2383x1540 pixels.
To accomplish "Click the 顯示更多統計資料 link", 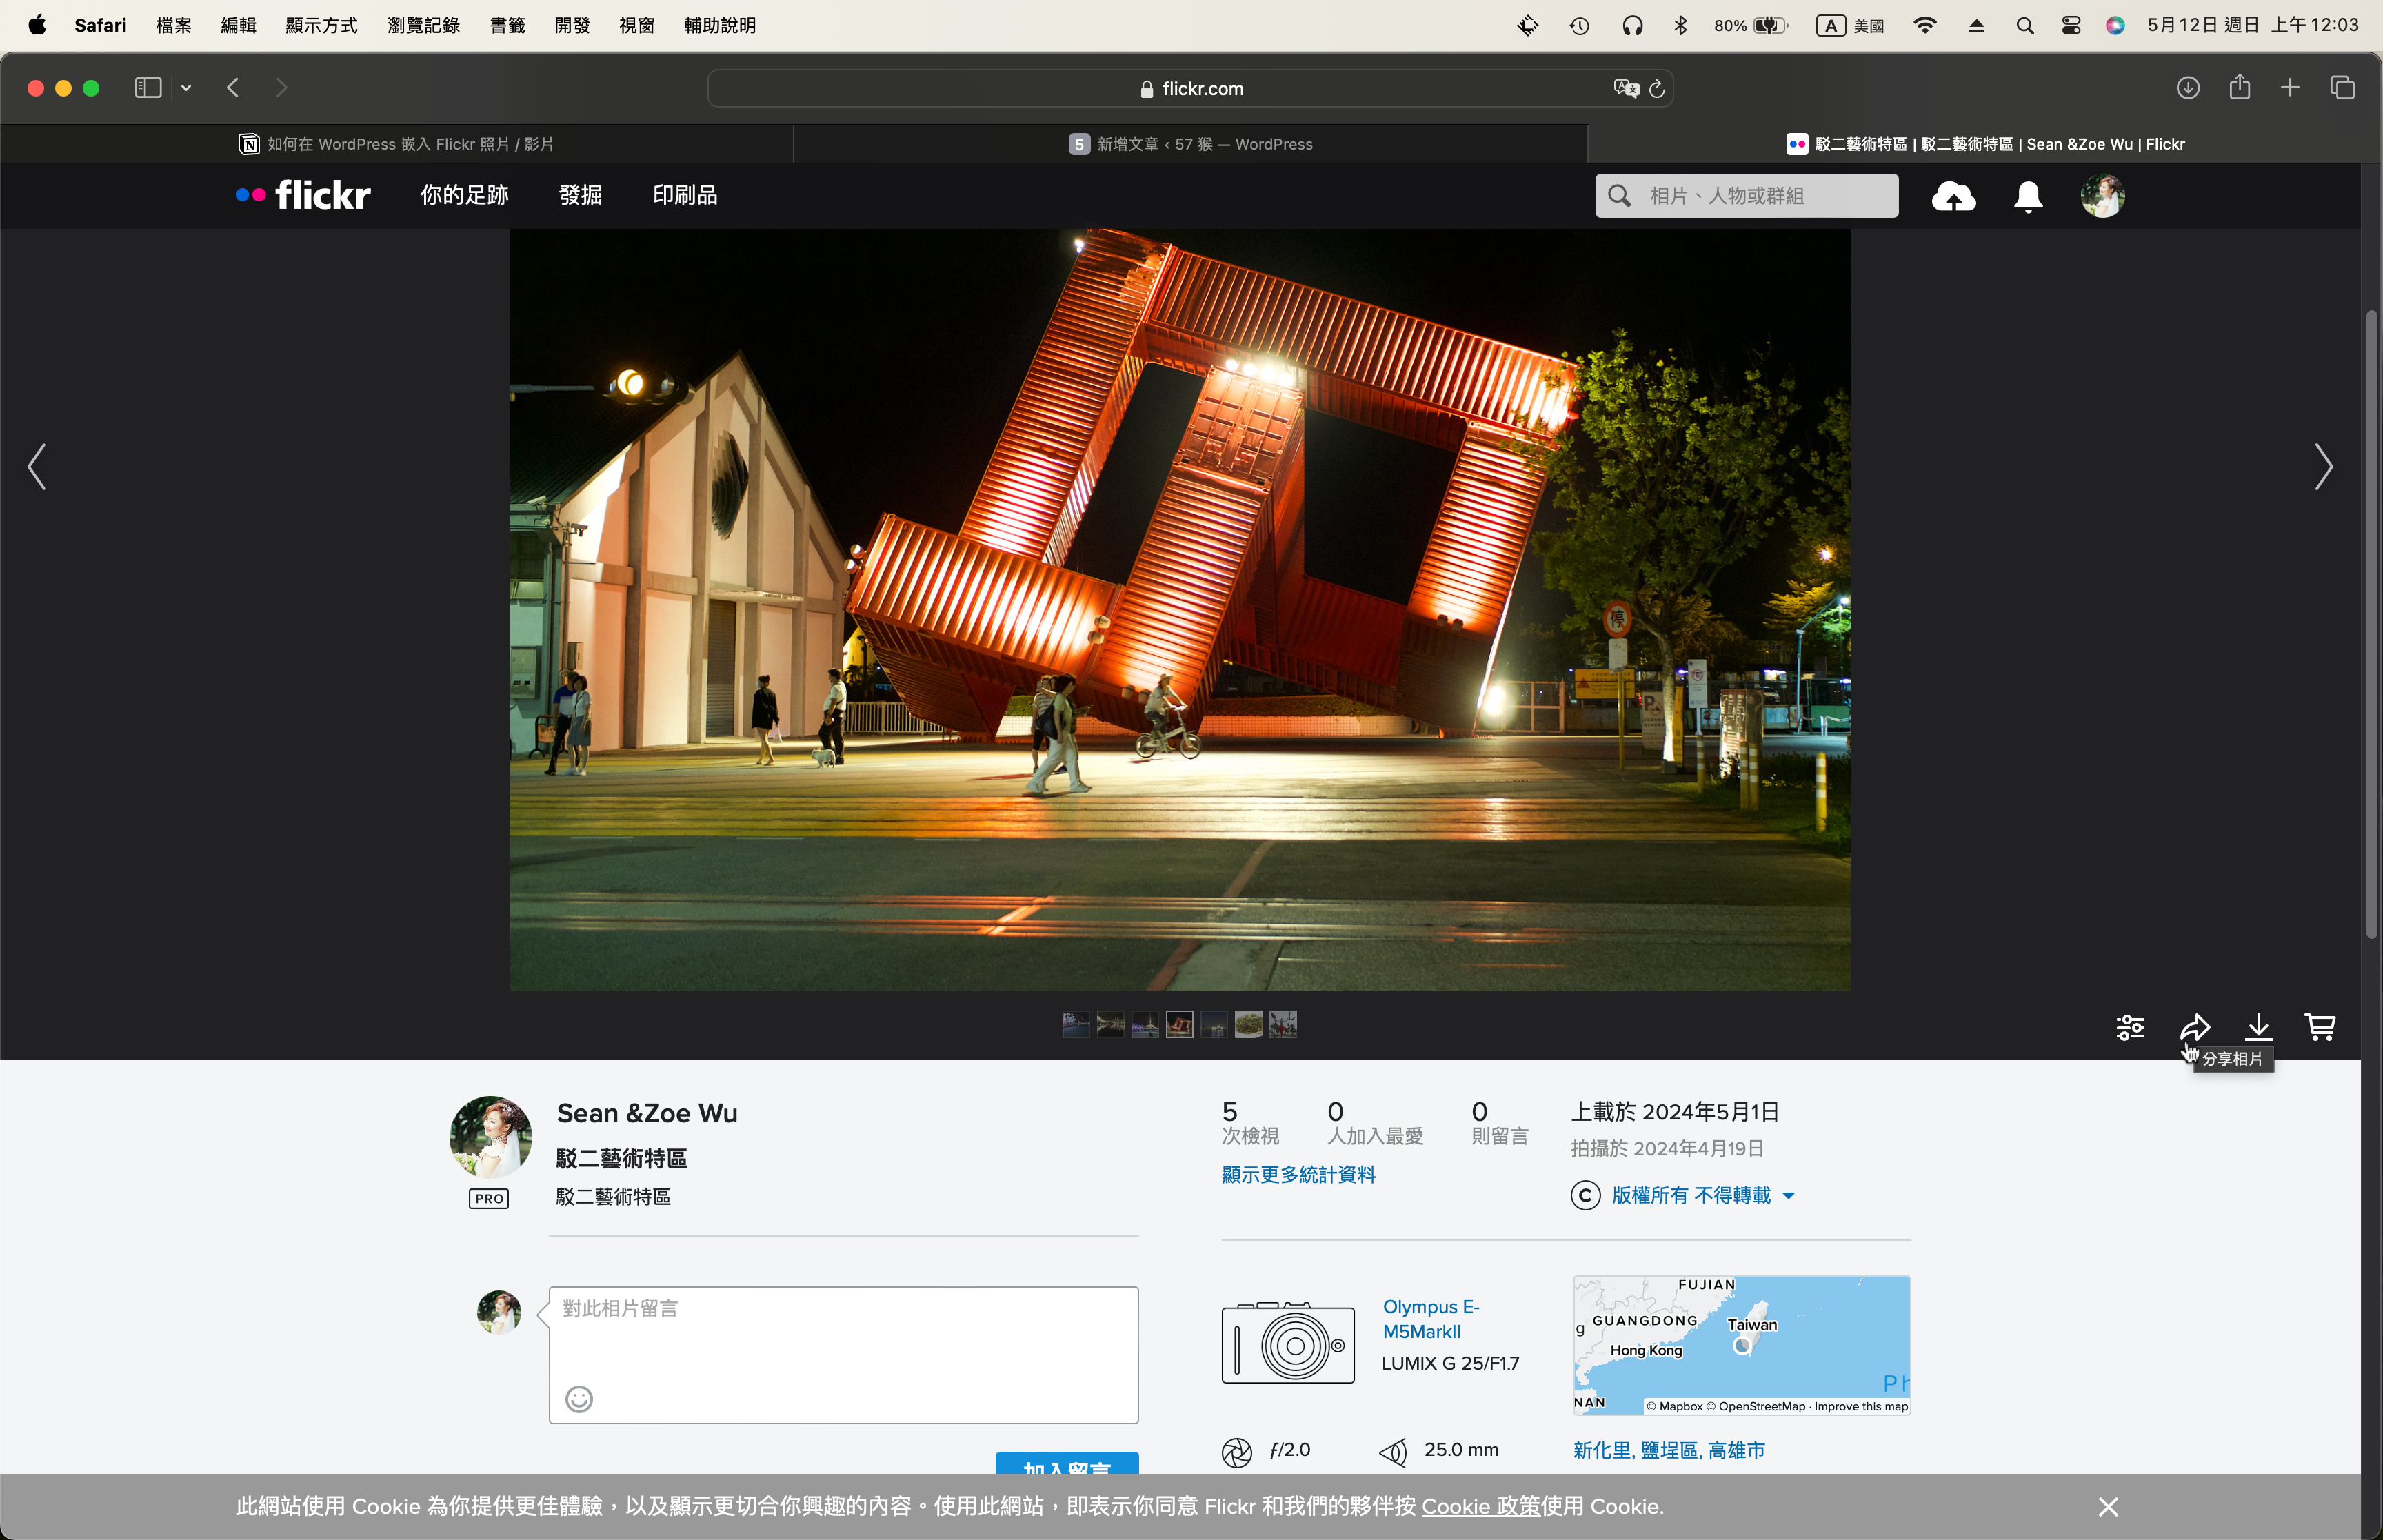I will point(1298,1174).
